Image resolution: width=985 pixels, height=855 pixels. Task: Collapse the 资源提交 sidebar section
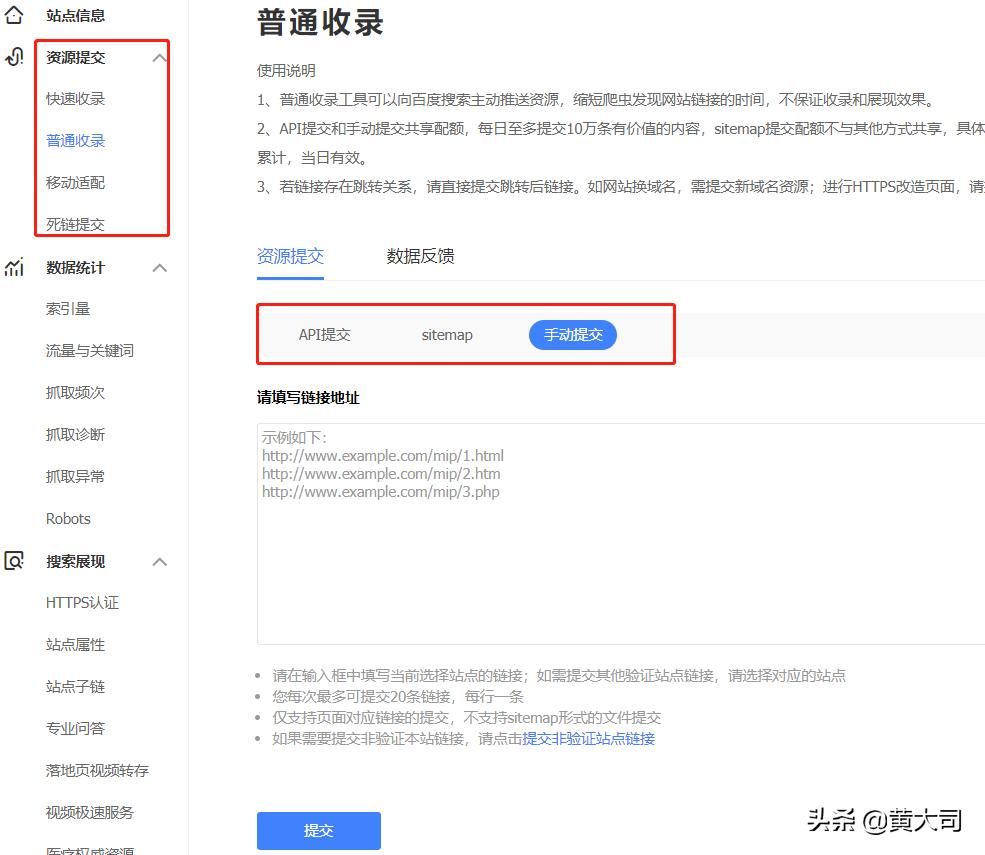(158, 57)
